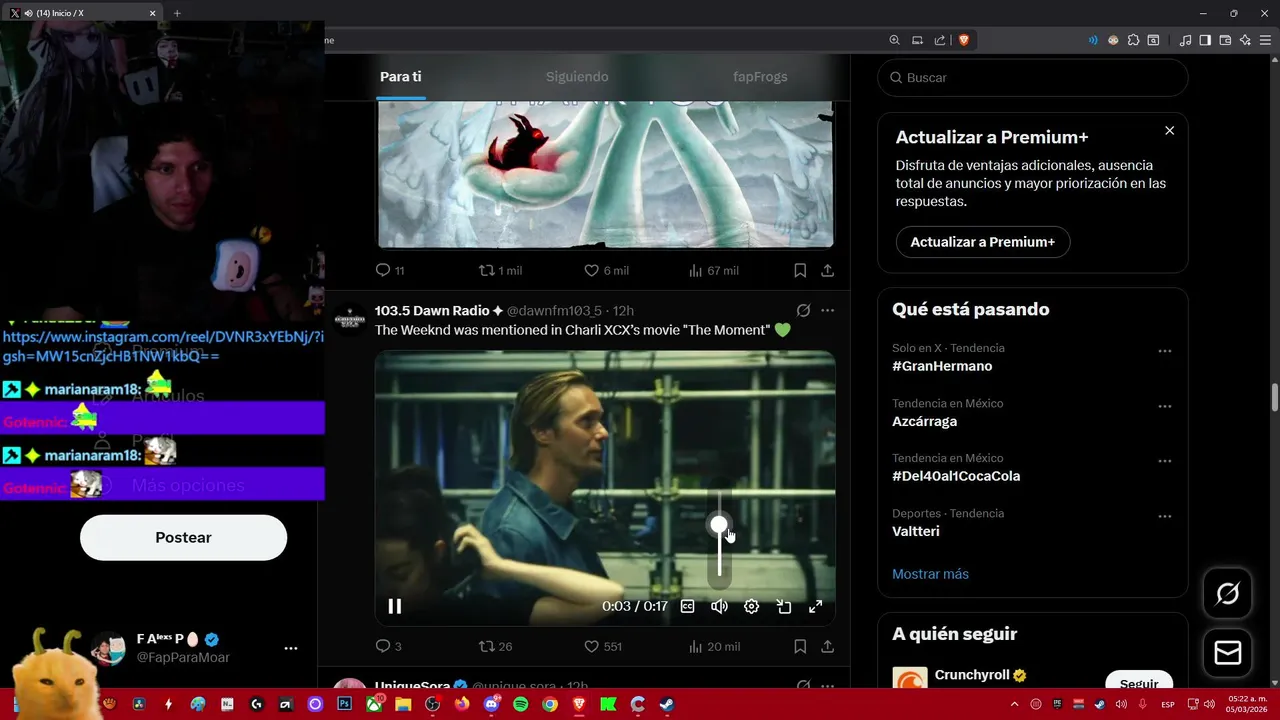Open the #GranHermano trend
This screenshot has height=720, width=1280.
pyautogui.click(x=943, y=366)
